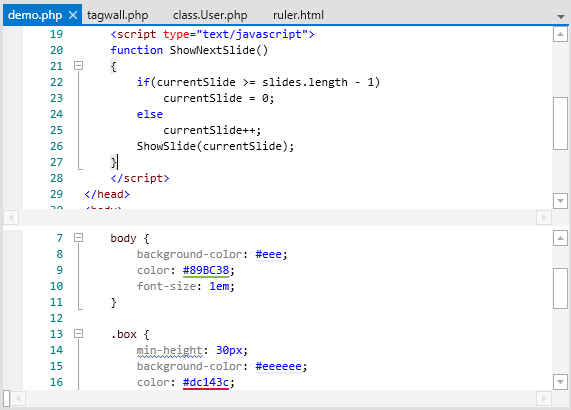This screenshot has width=571, height=410.
Task: Click the color value #dc143c
Action: click(x=206, y=382)
